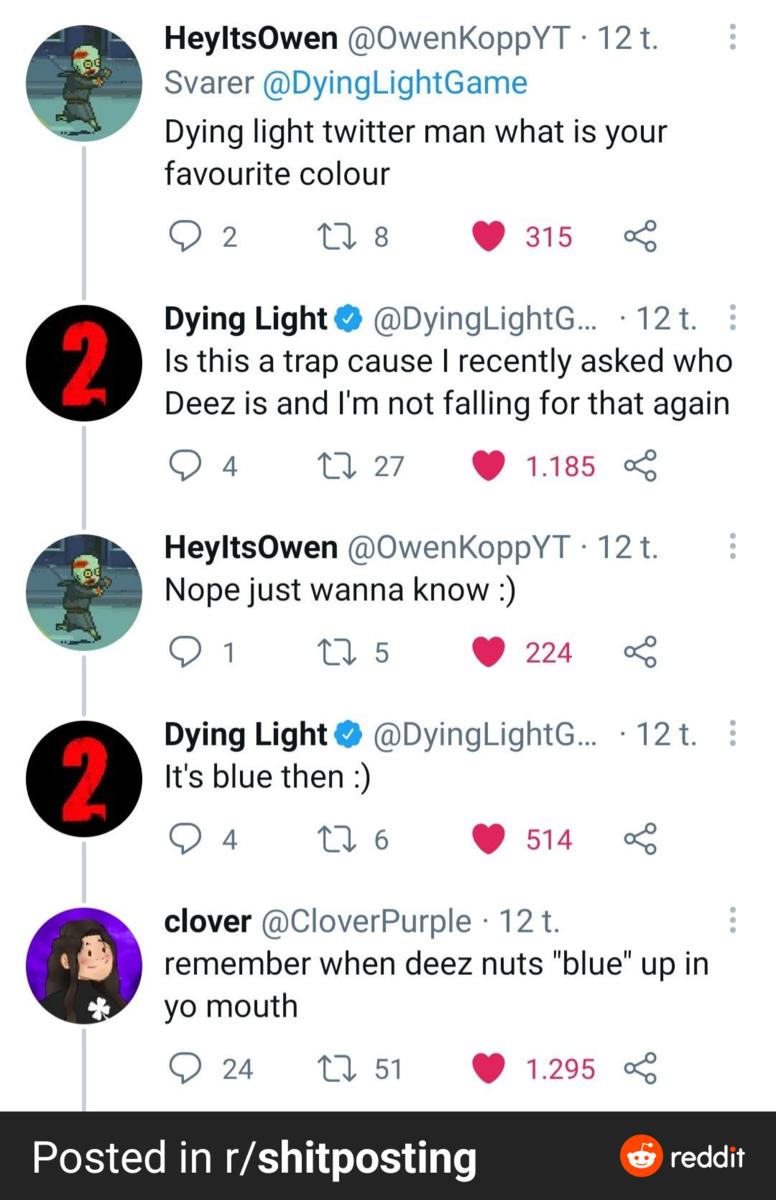Like HeyItsOwen's favourite colour tweet
776x1200 pixels.
[488, 237]
